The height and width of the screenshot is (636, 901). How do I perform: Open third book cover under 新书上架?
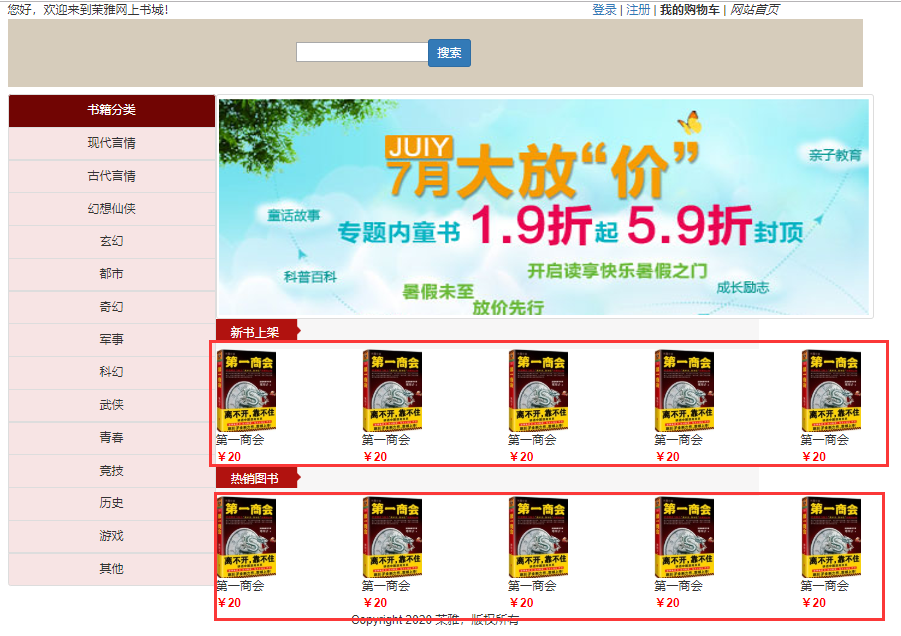(538, 391)
